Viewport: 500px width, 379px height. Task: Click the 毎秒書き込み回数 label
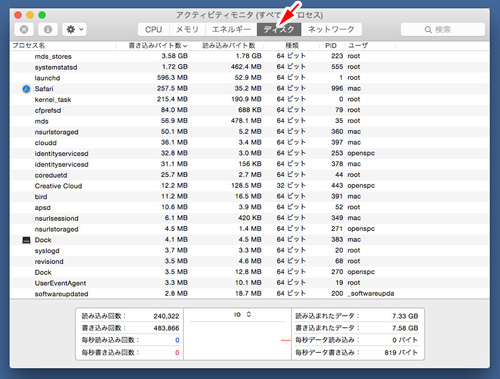[110, 352]
